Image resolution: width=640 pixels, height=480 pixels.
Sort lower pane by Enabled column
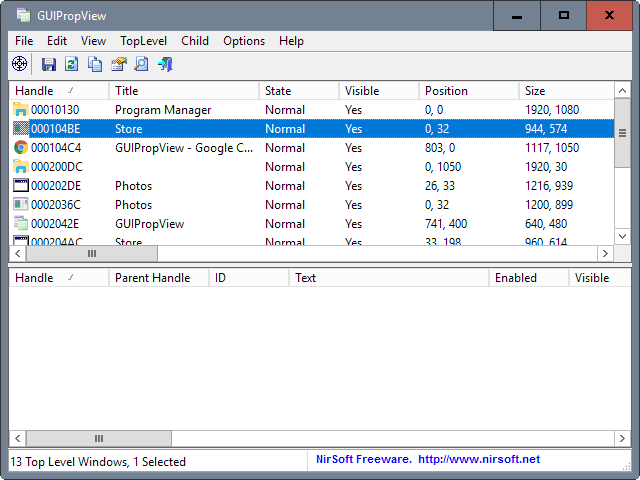(x=529, y=278)
